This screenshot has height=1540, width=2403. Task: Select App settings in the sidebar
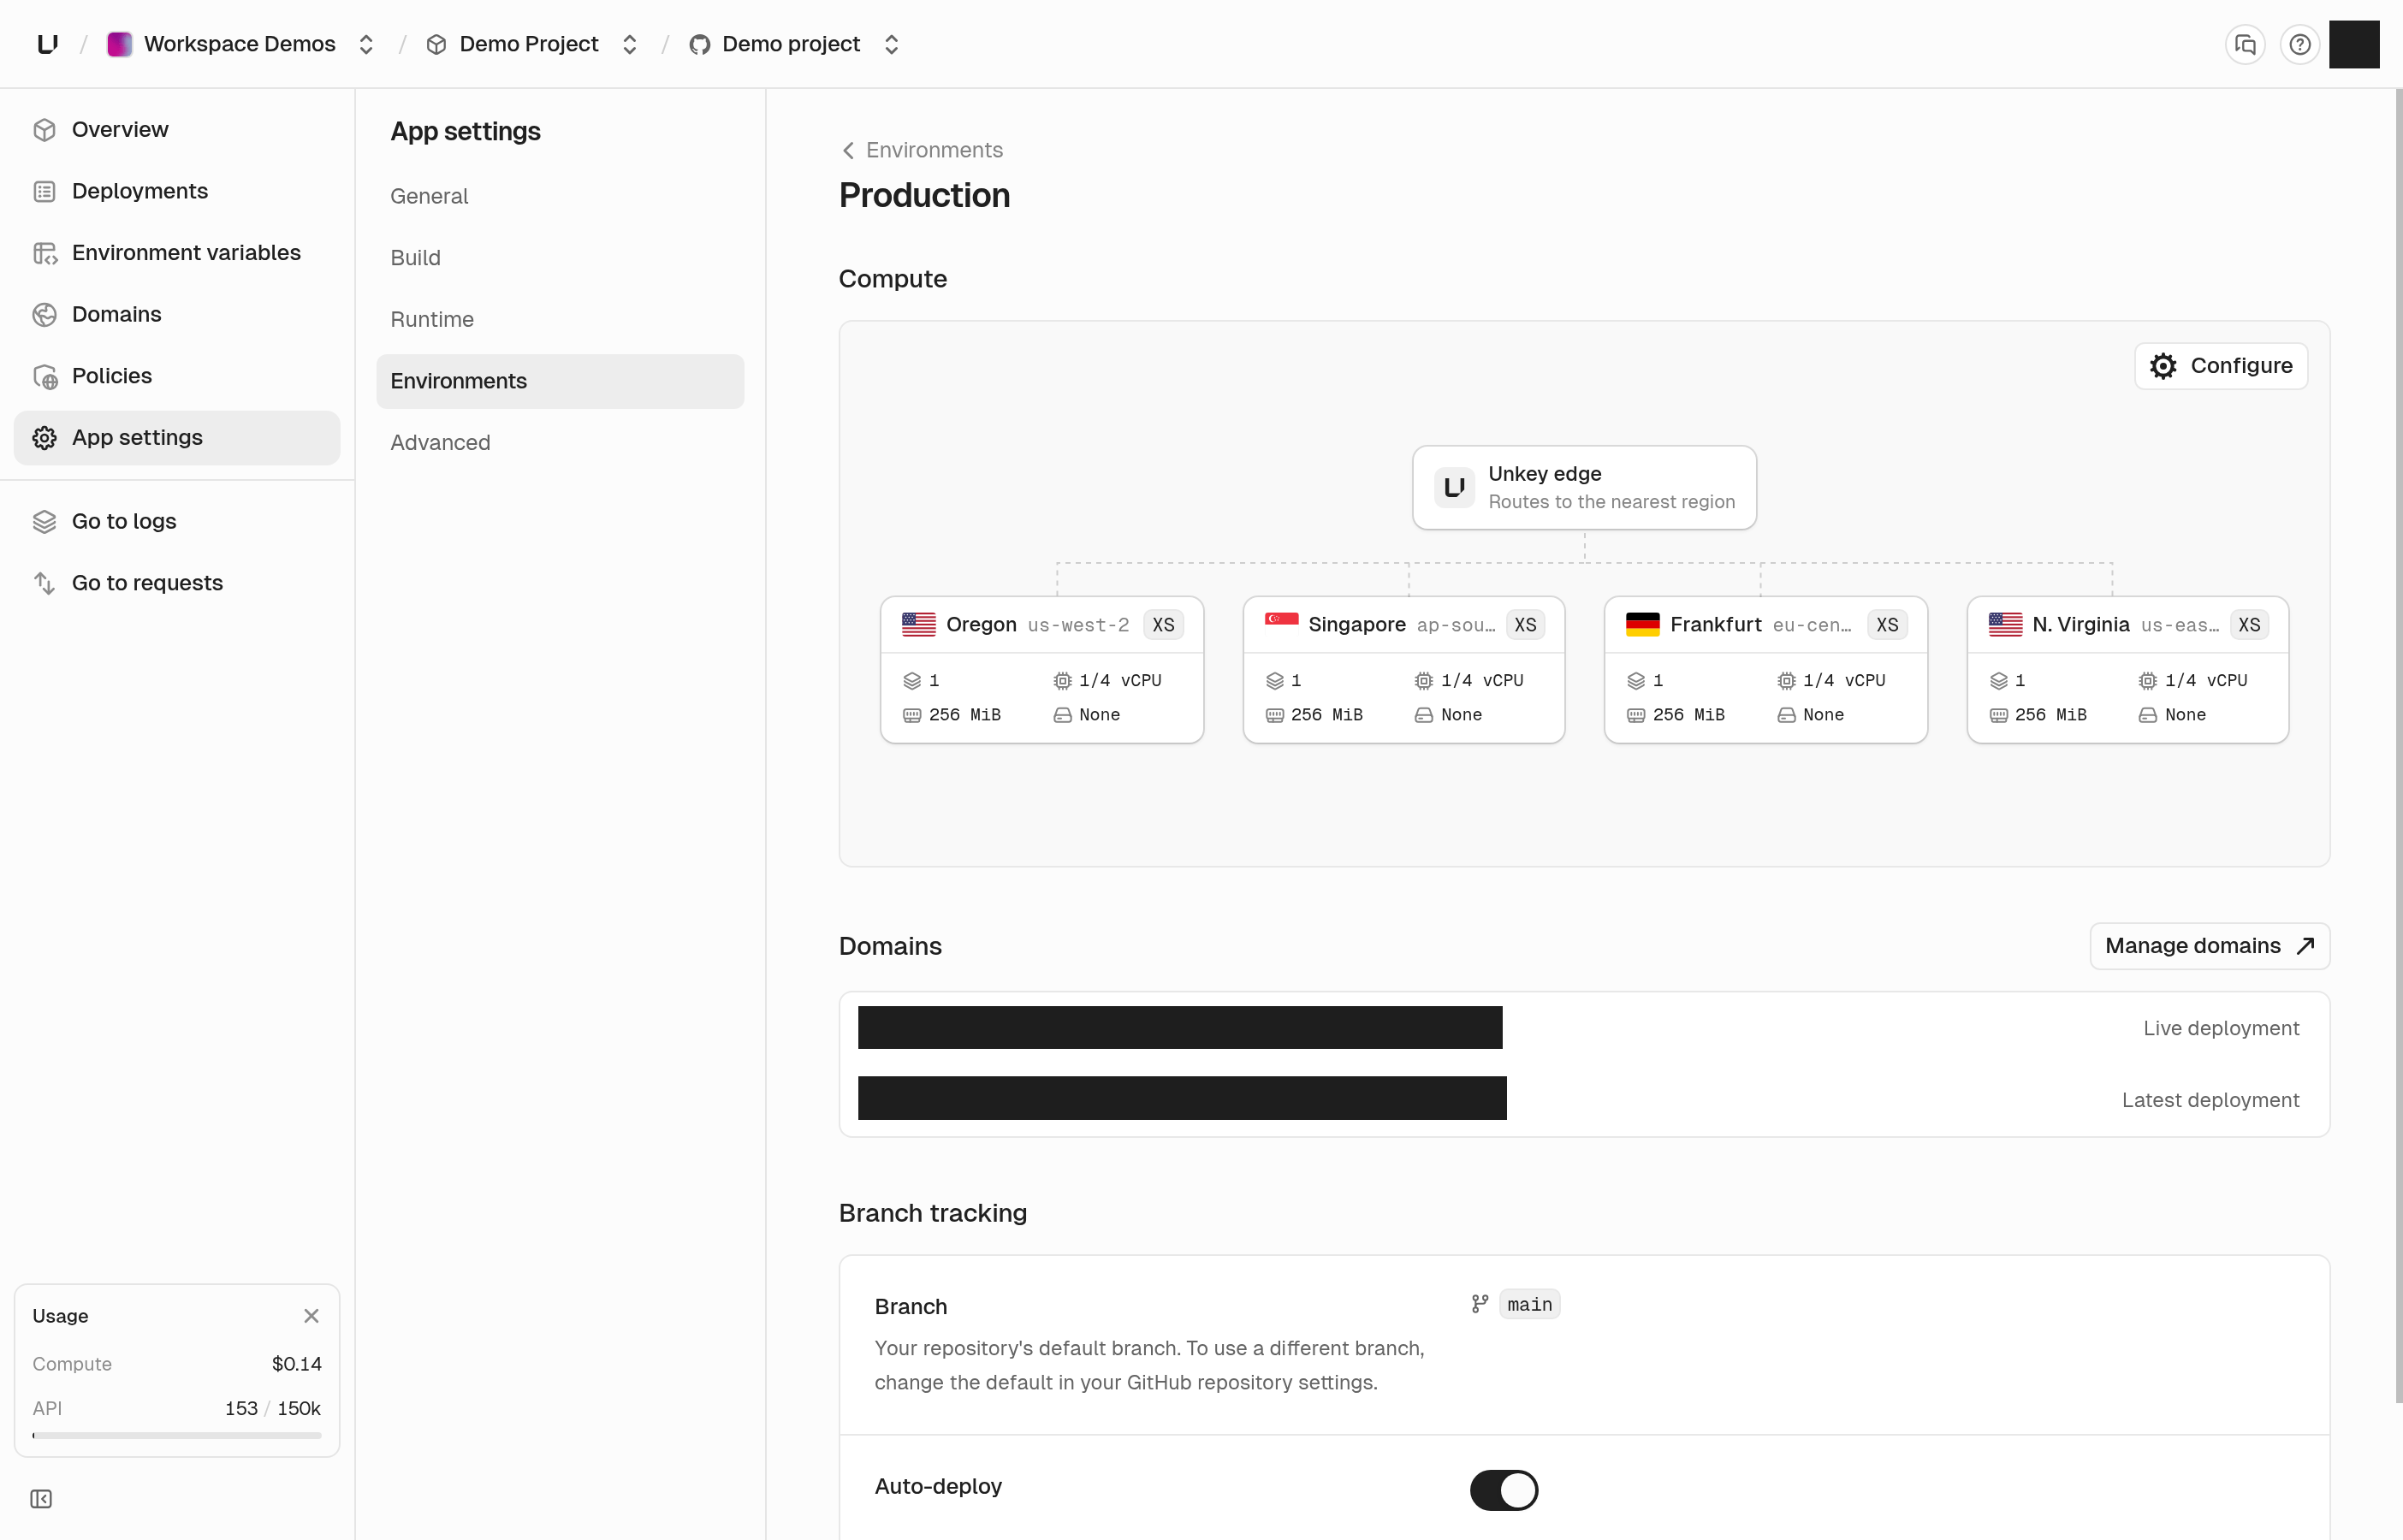177,438
